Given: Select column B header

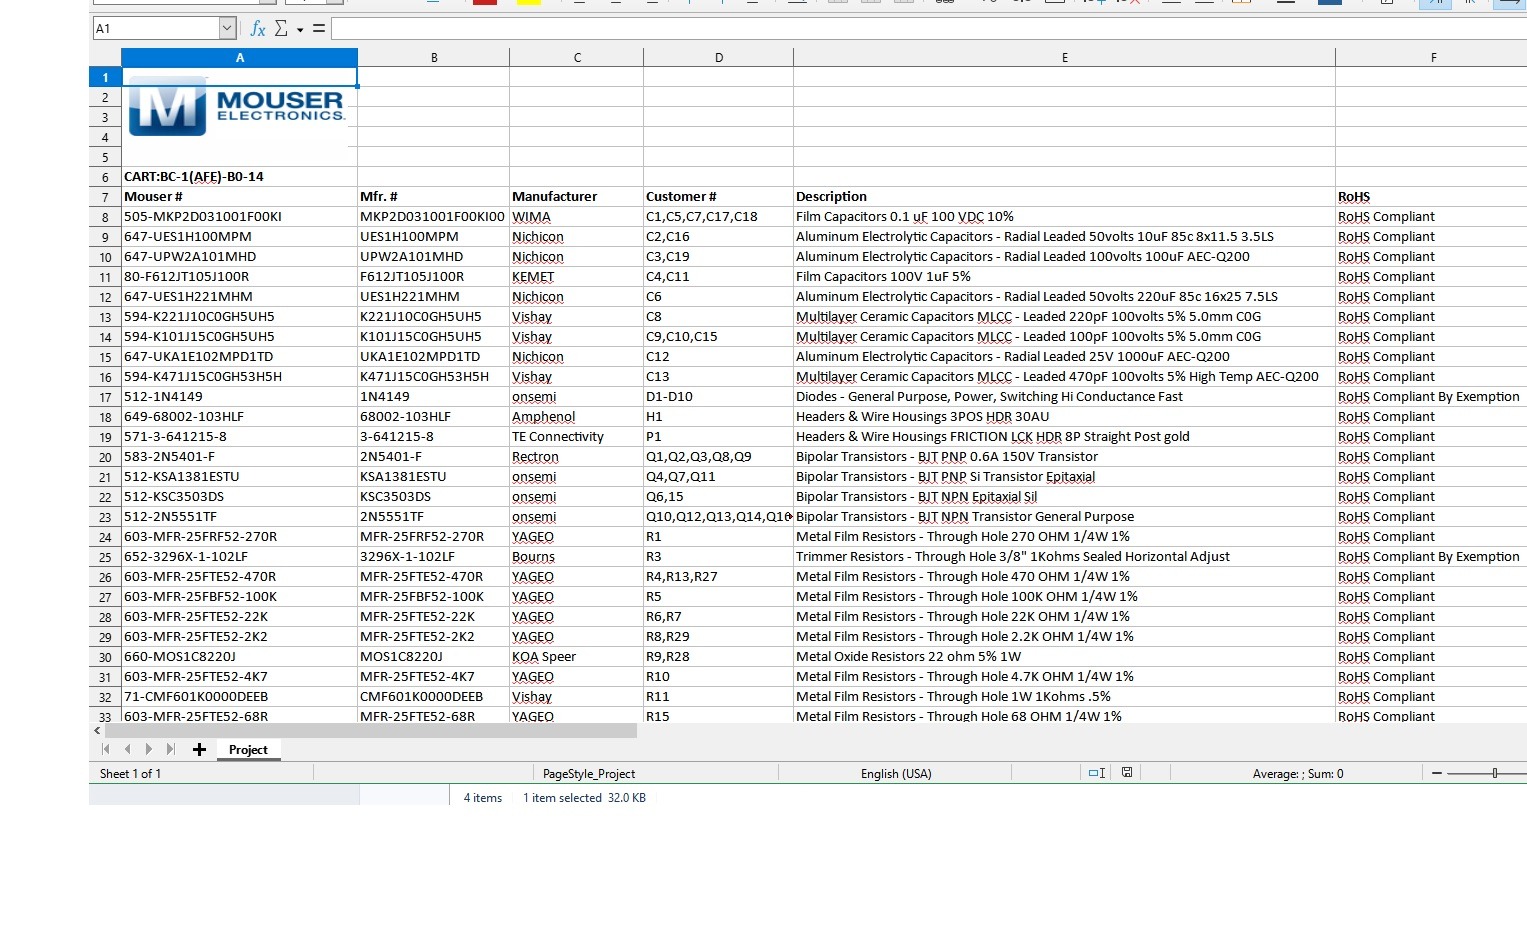Looking at the screenshot, I should point(434,58).
